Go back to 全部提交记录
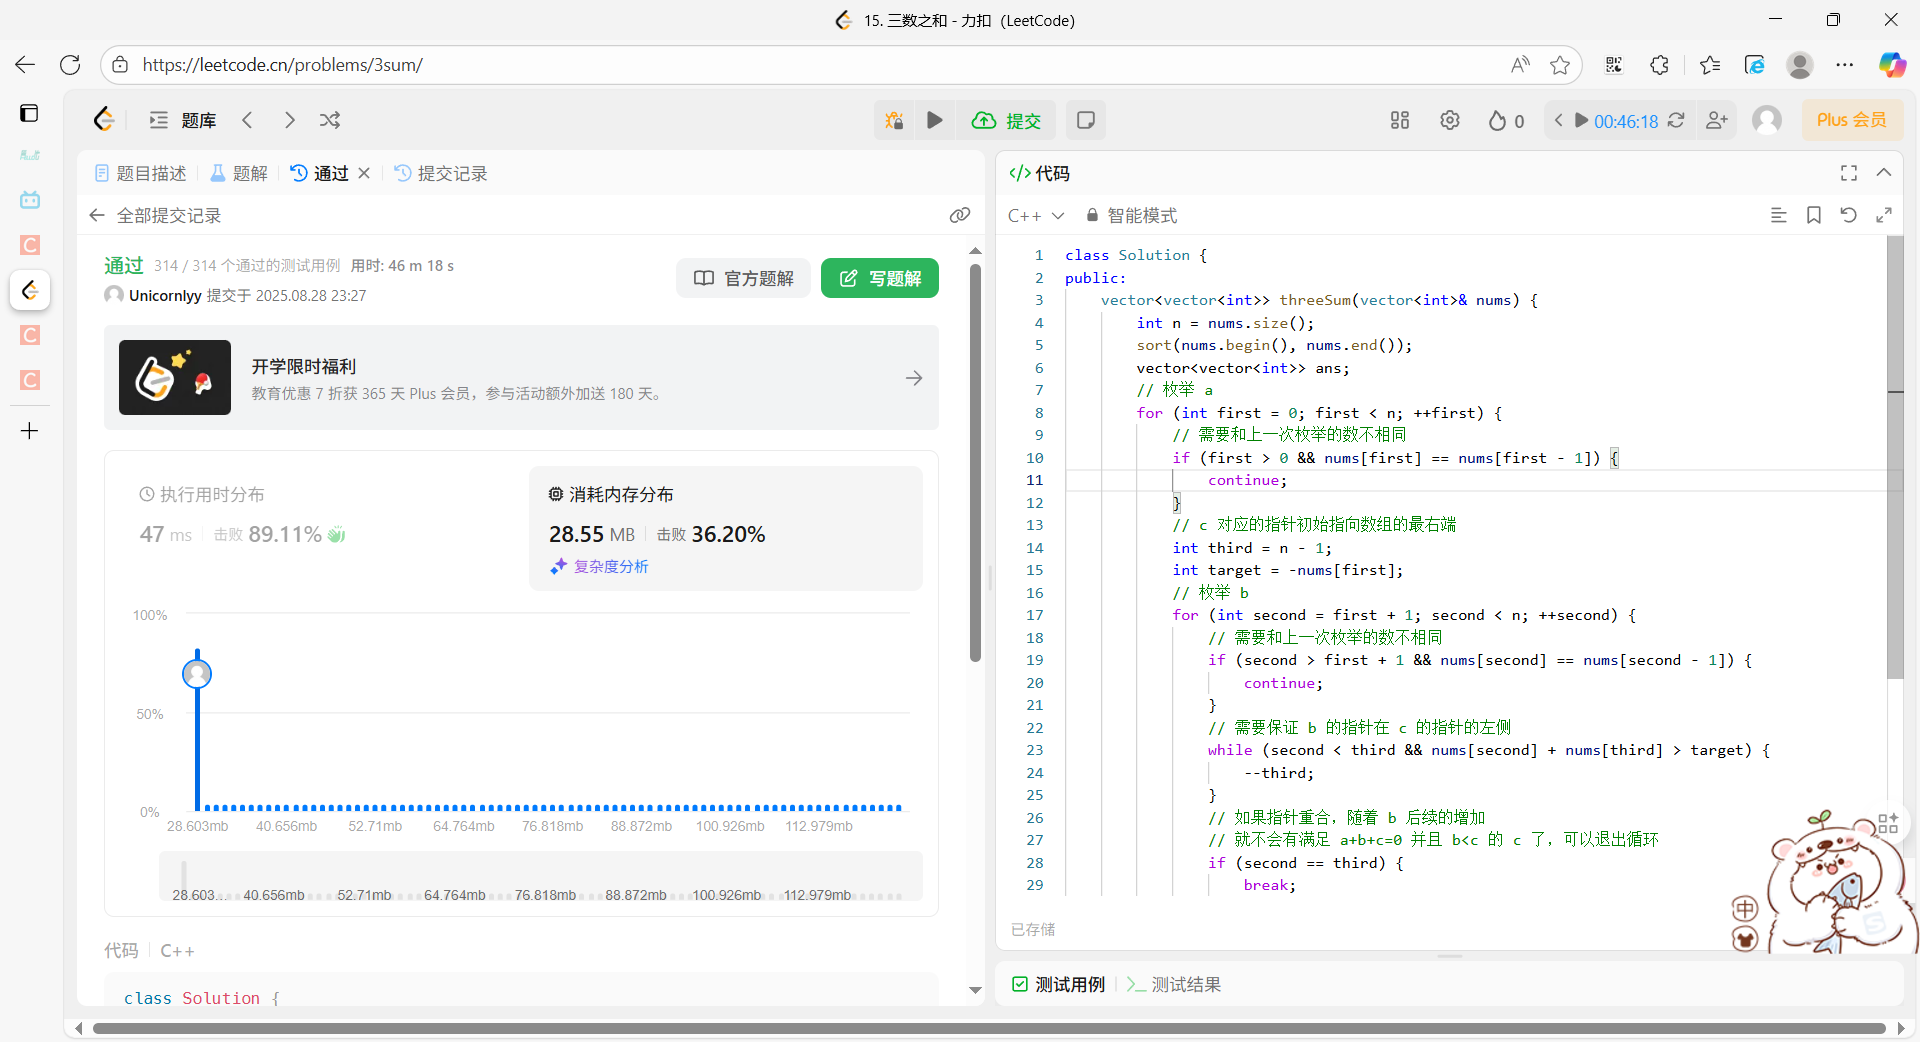 [155, 215]
